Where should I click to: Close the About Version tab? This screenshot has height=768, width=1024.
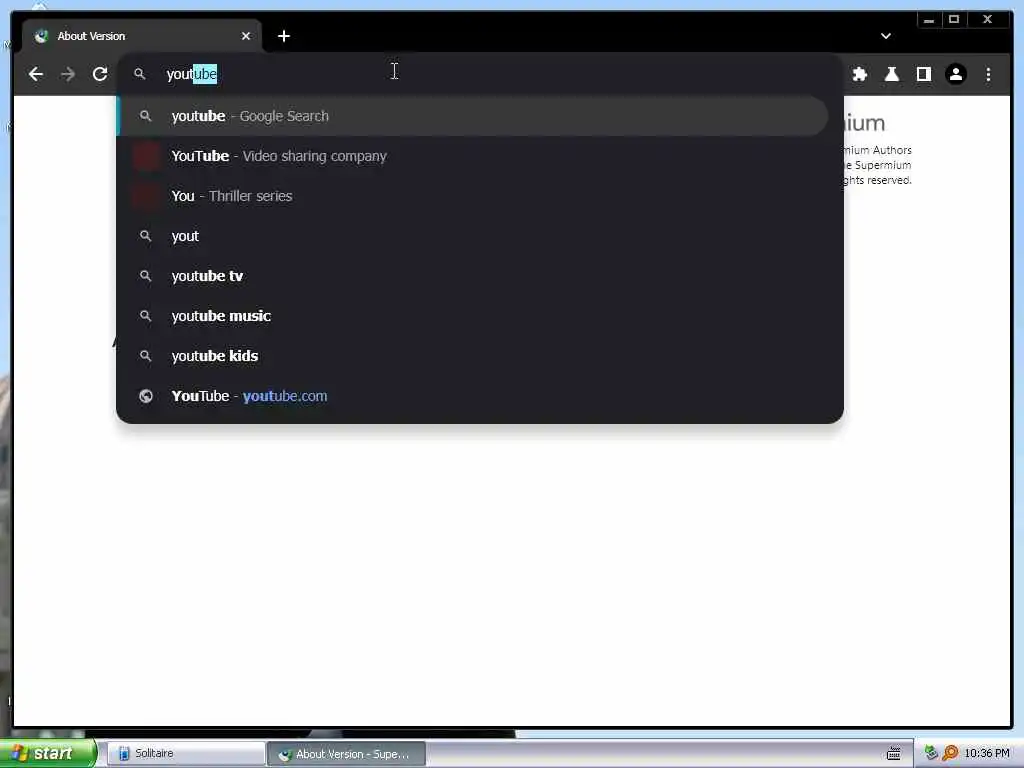(246, 36)
